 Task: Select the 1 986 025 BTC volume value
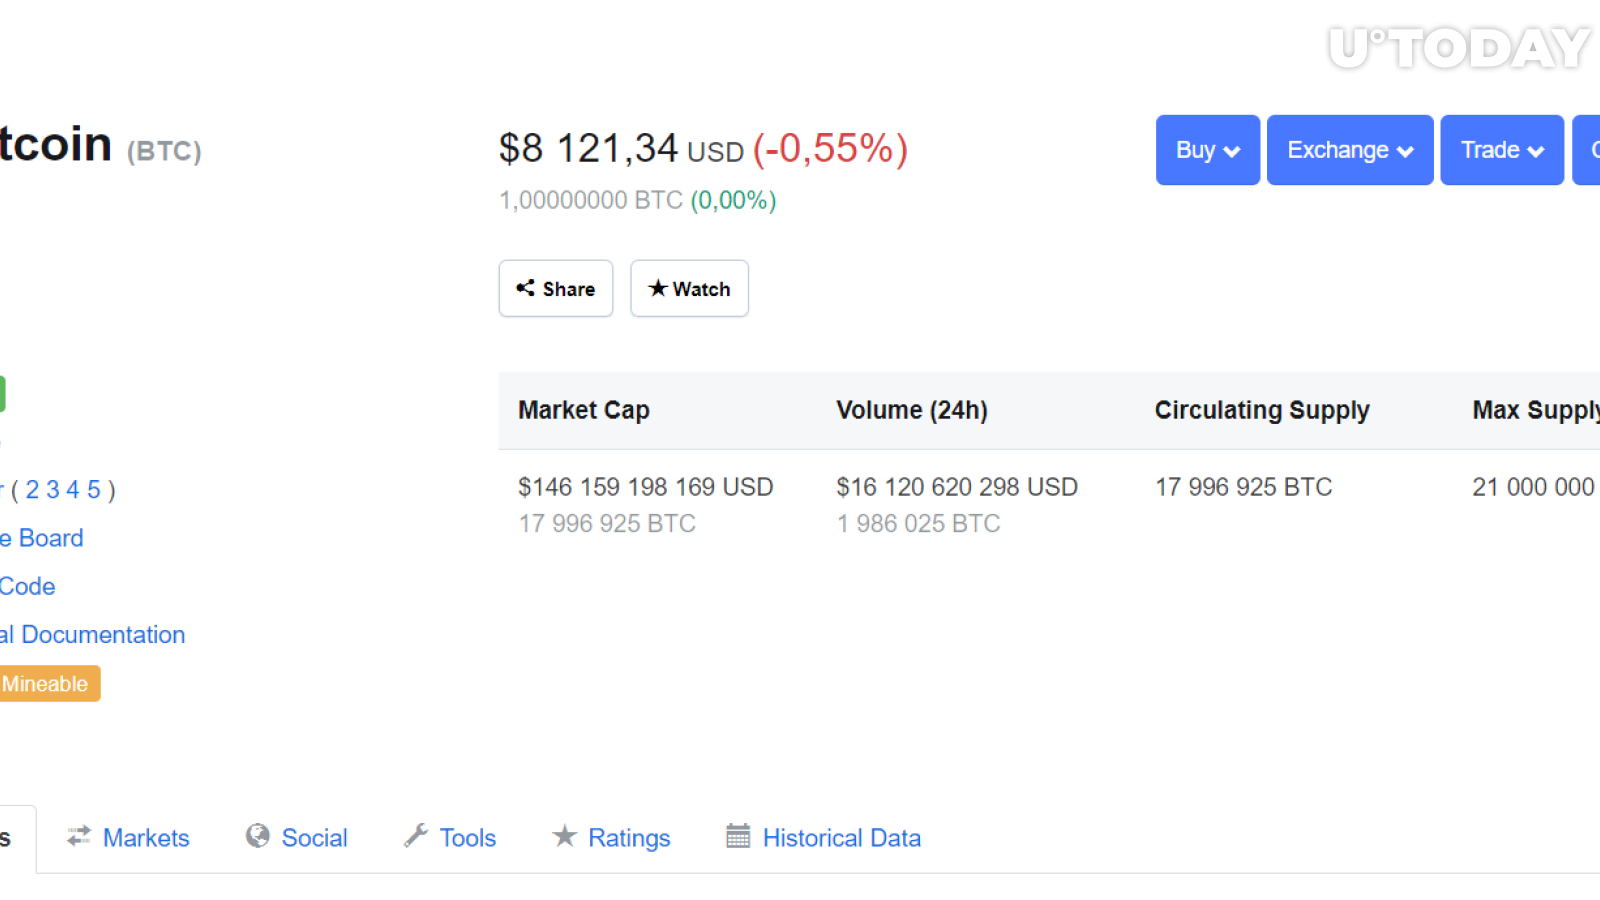[x=919, y=524]
